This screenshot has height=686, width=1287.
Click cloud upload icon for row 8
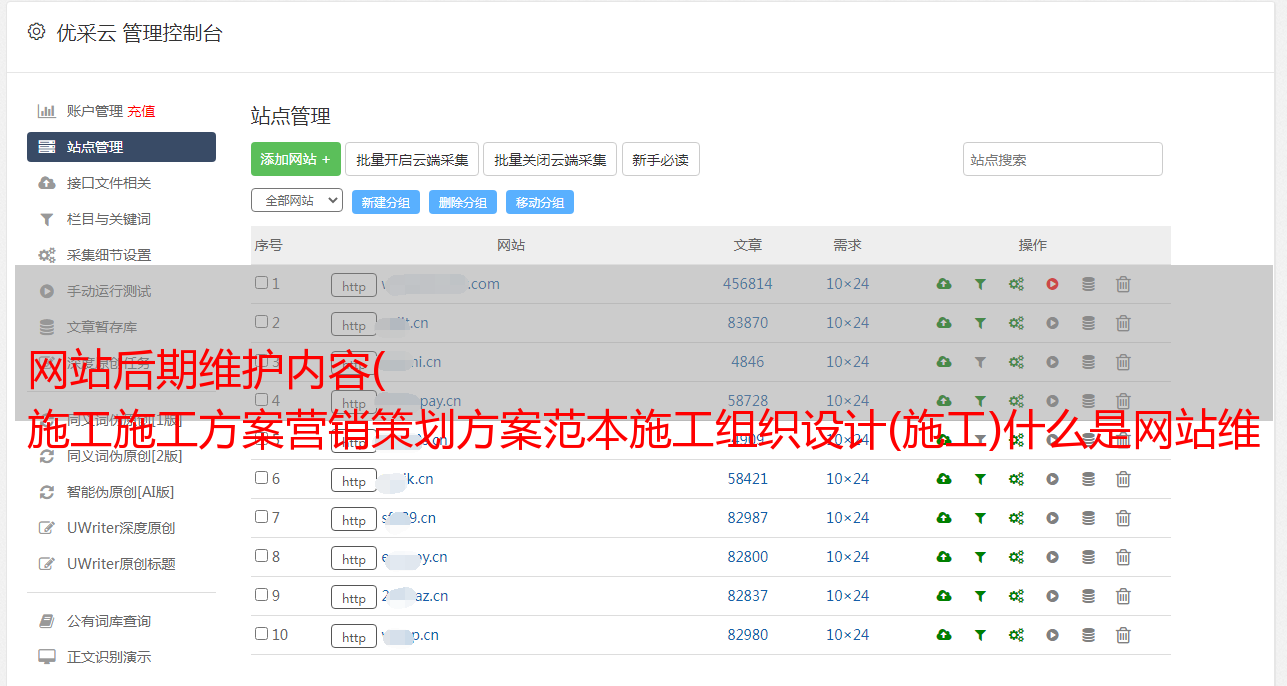pyautogui.click(x=944, y=557)
